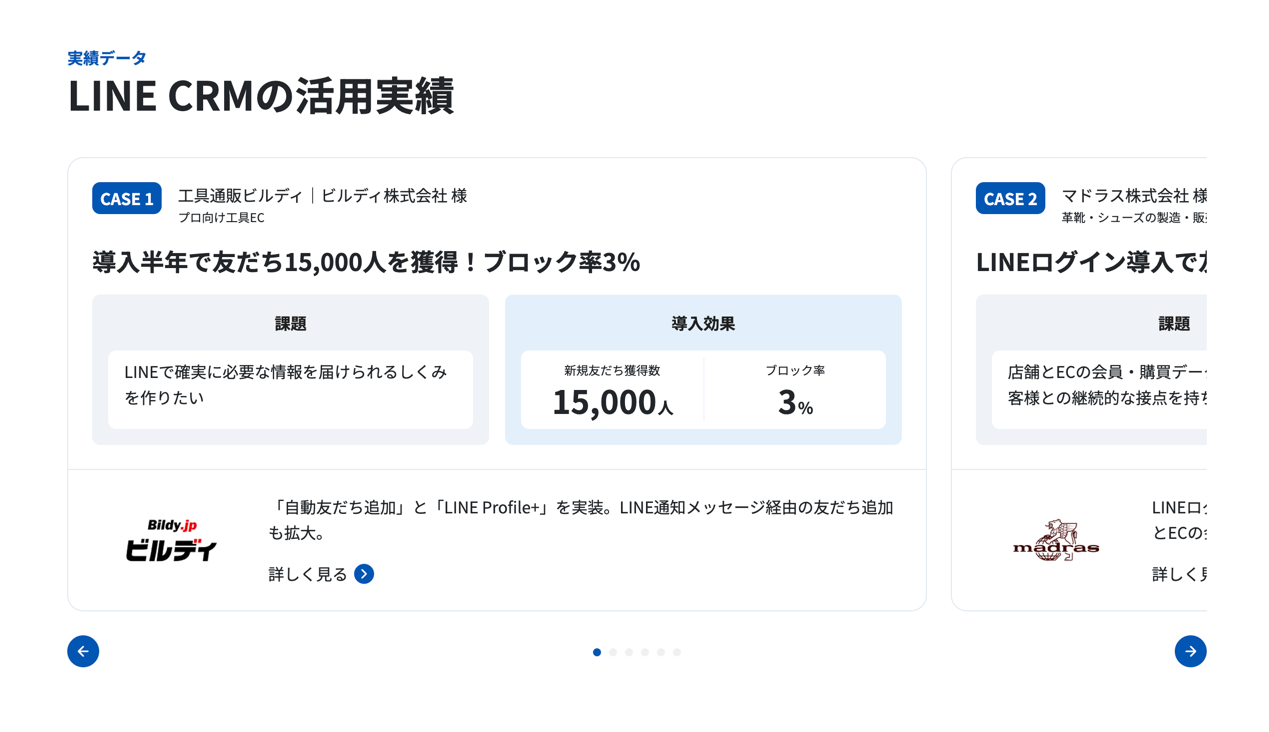Click the ブロック率 3% statistic

coord(795,401)
